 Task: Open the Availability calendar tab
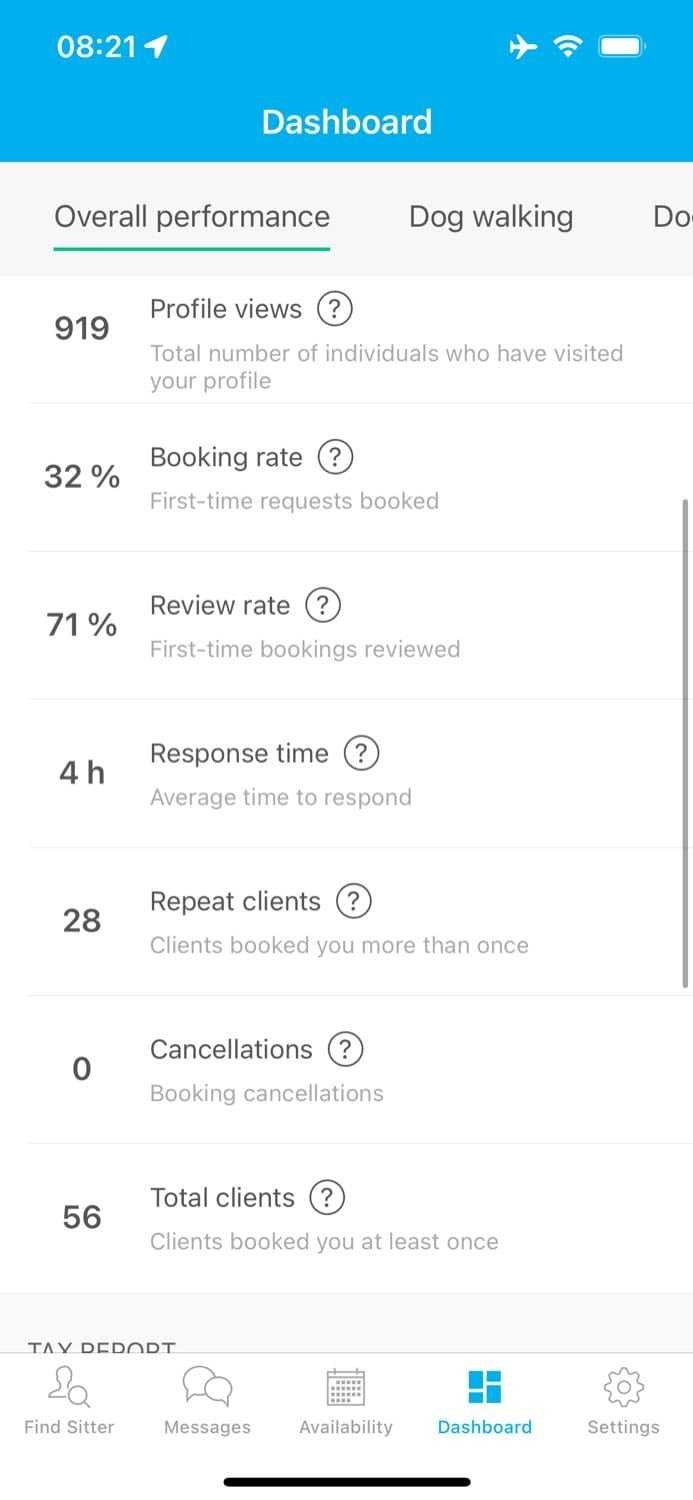(346, 1401)
